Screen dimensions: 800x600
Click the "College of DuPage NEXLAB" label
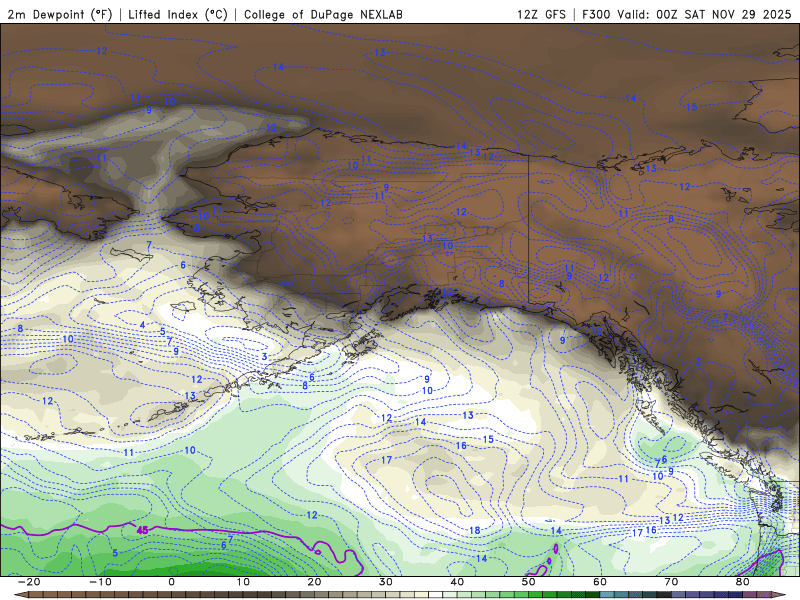pos(323,14)
